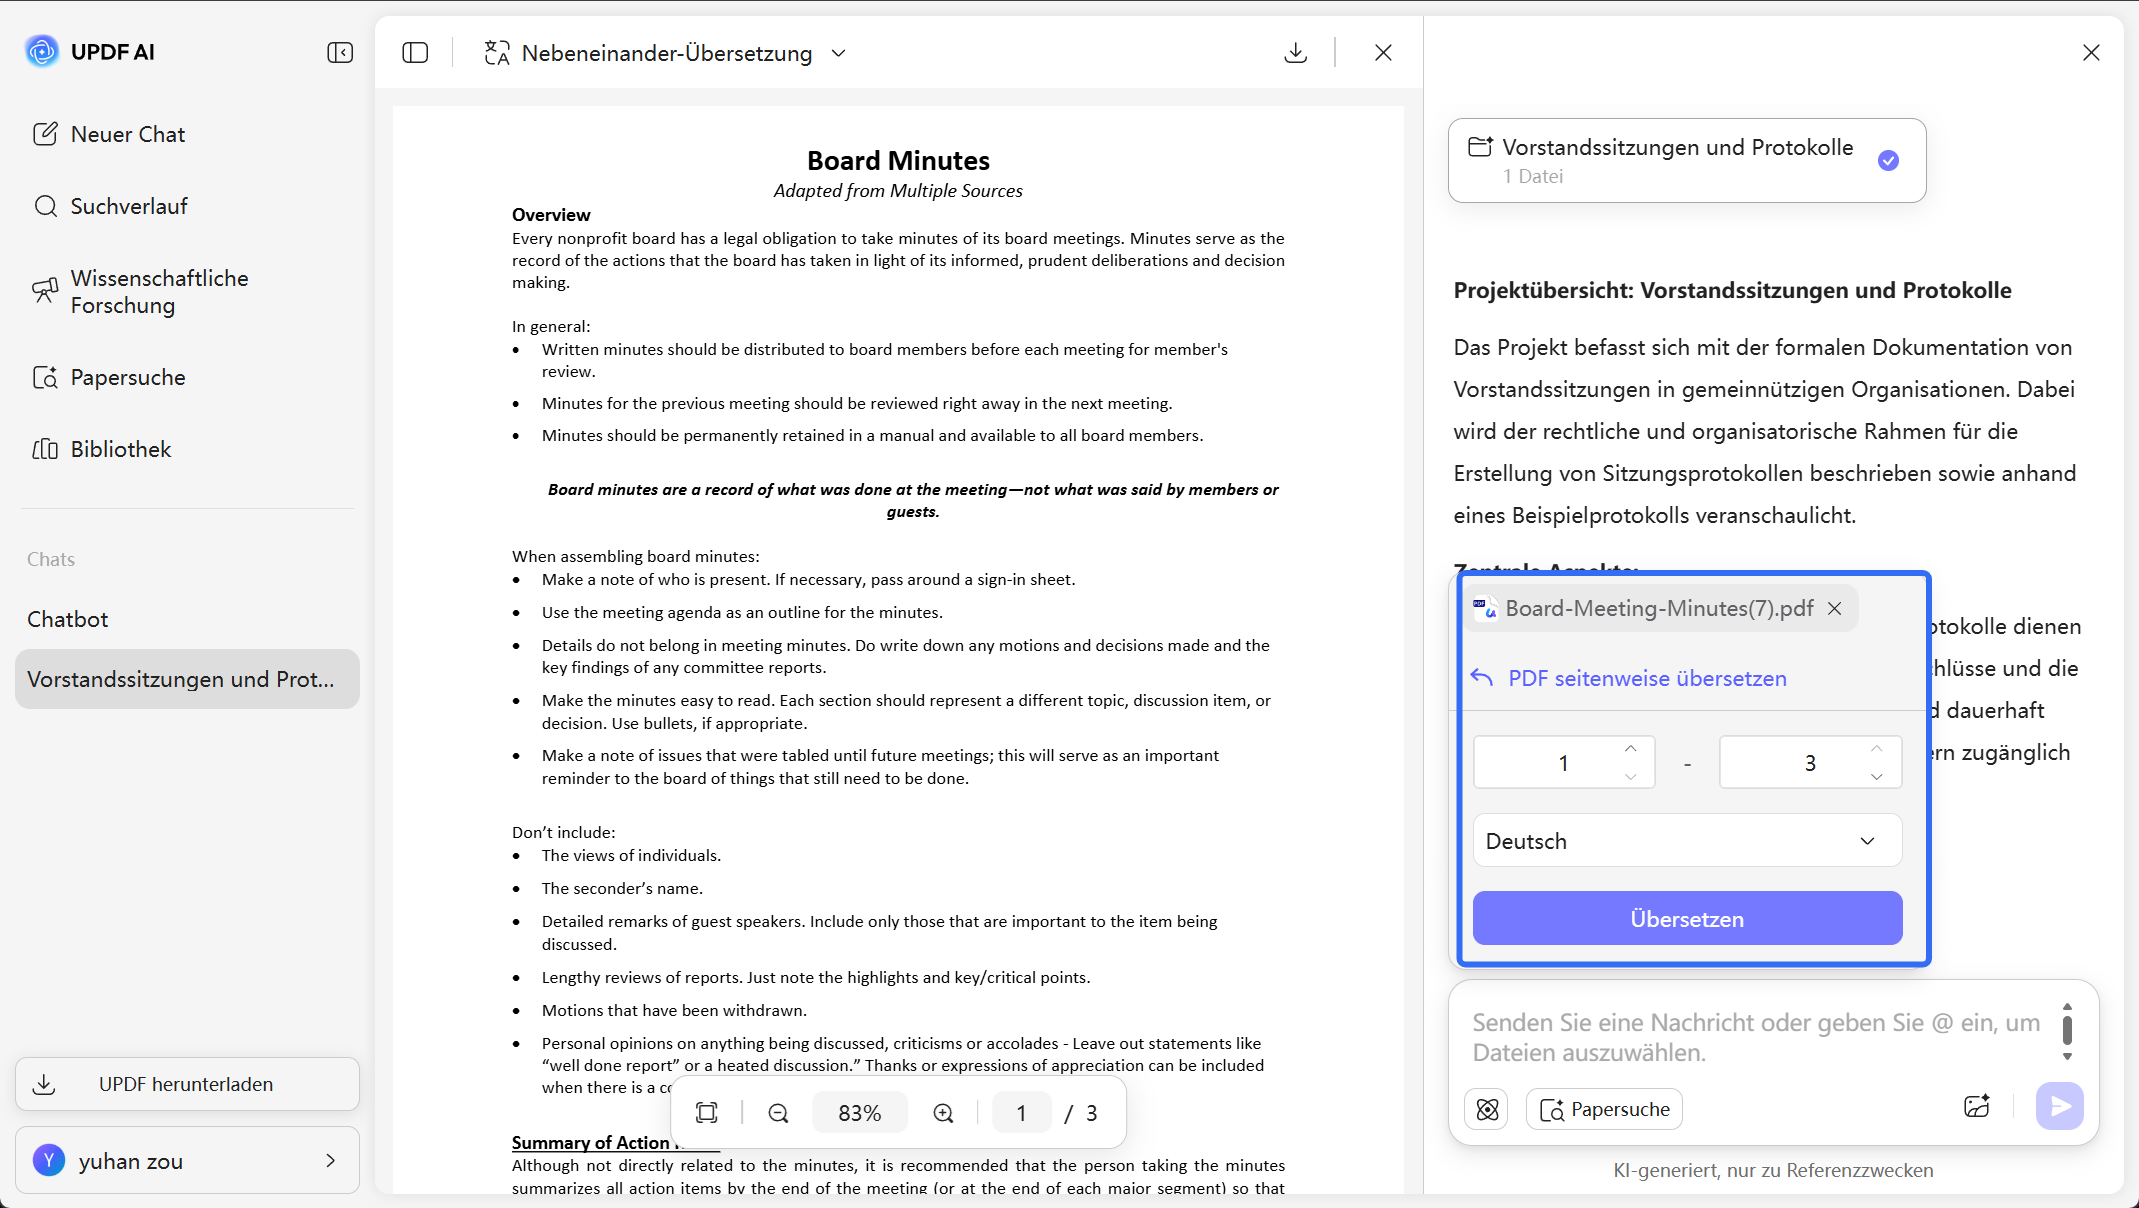The image size is (2139, 1208).
Task: Send the chat message
Action: click(2060, 1106)
